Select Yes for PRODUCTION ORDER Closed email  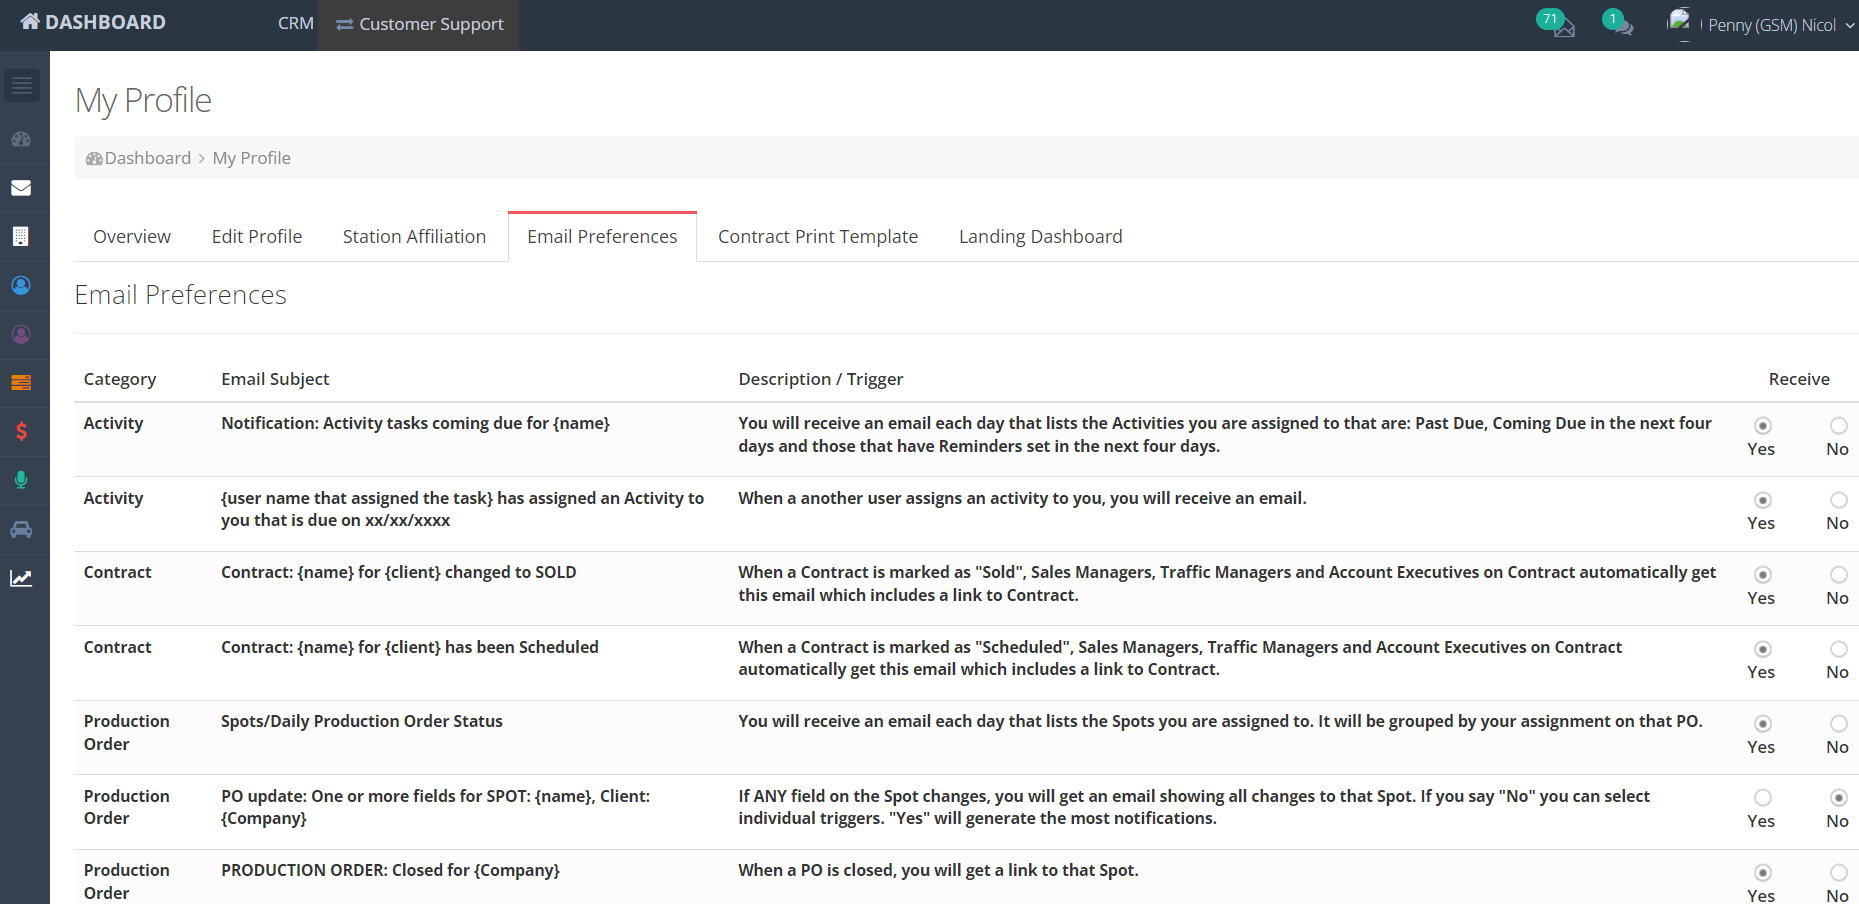click(x=1763, y=873)
